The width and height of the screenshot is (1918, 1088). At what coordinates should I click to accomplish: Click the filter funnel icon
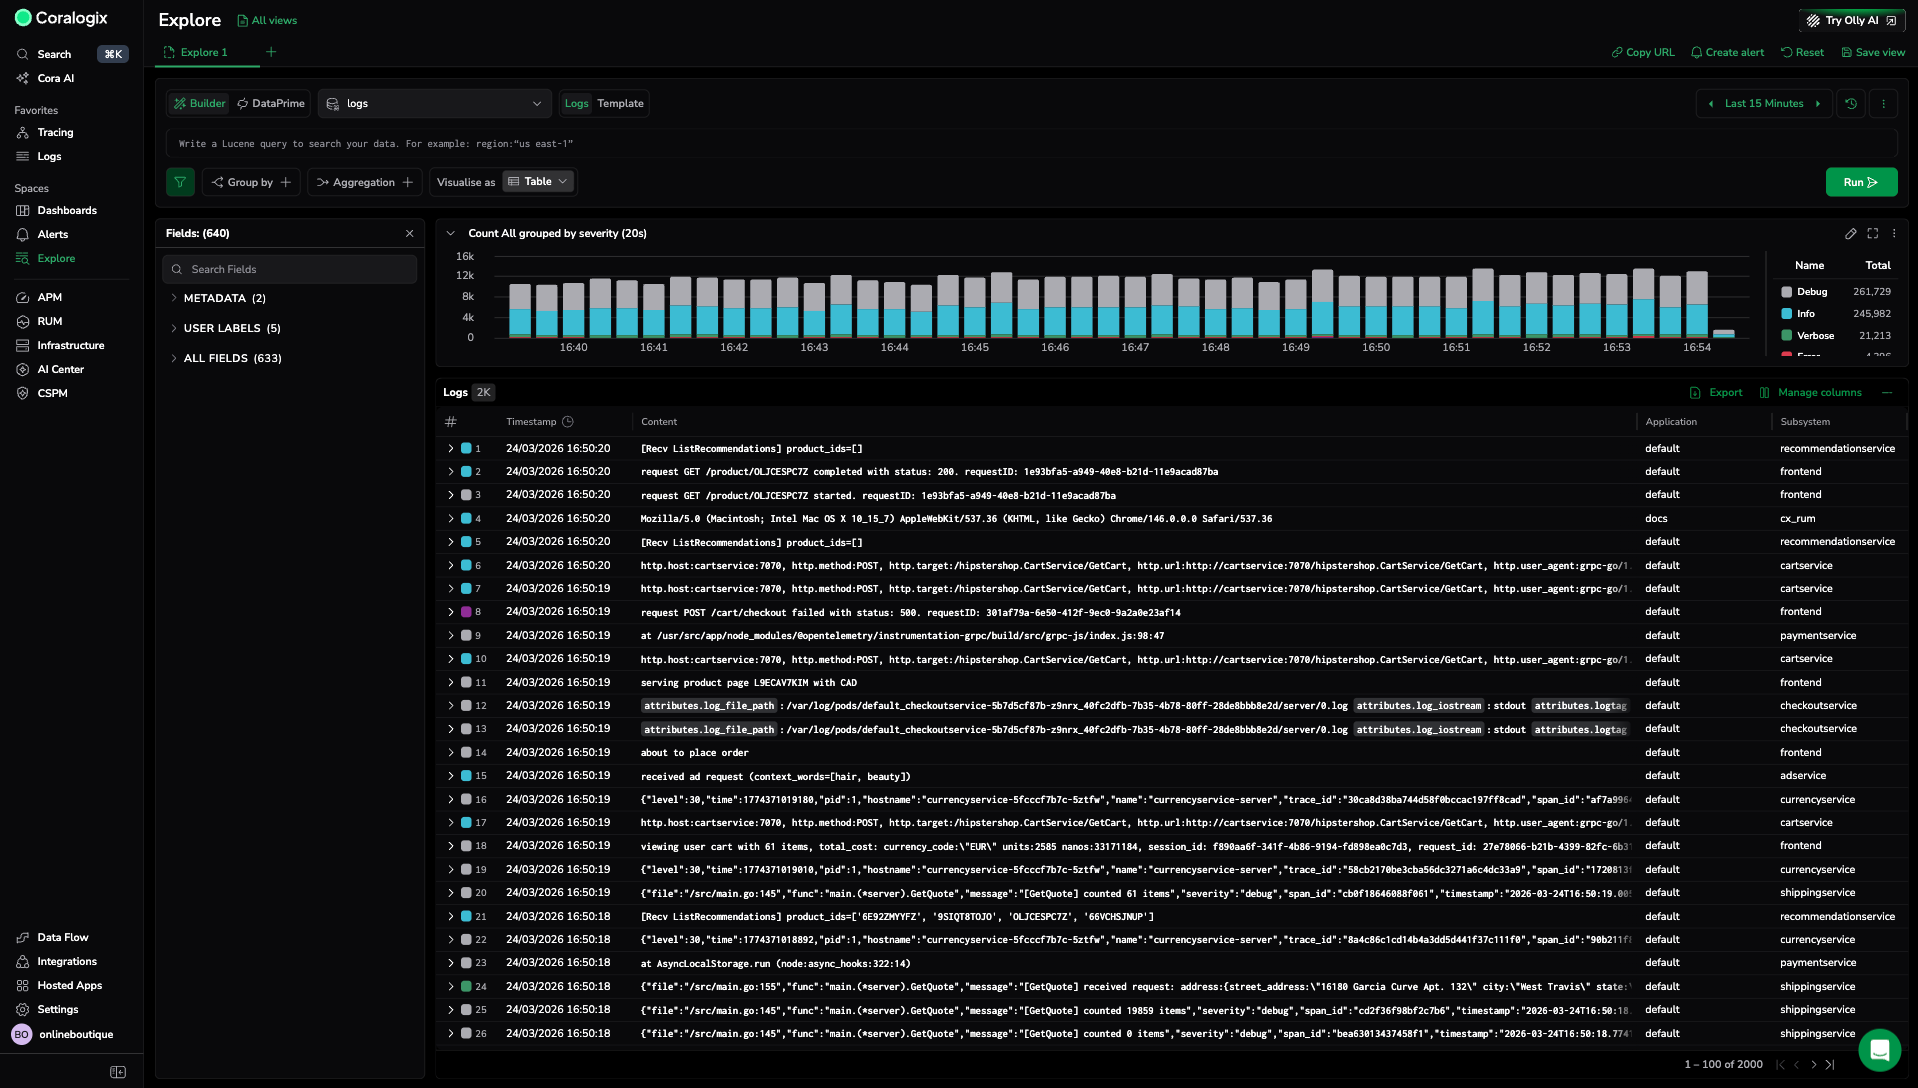tap(180, 182)
